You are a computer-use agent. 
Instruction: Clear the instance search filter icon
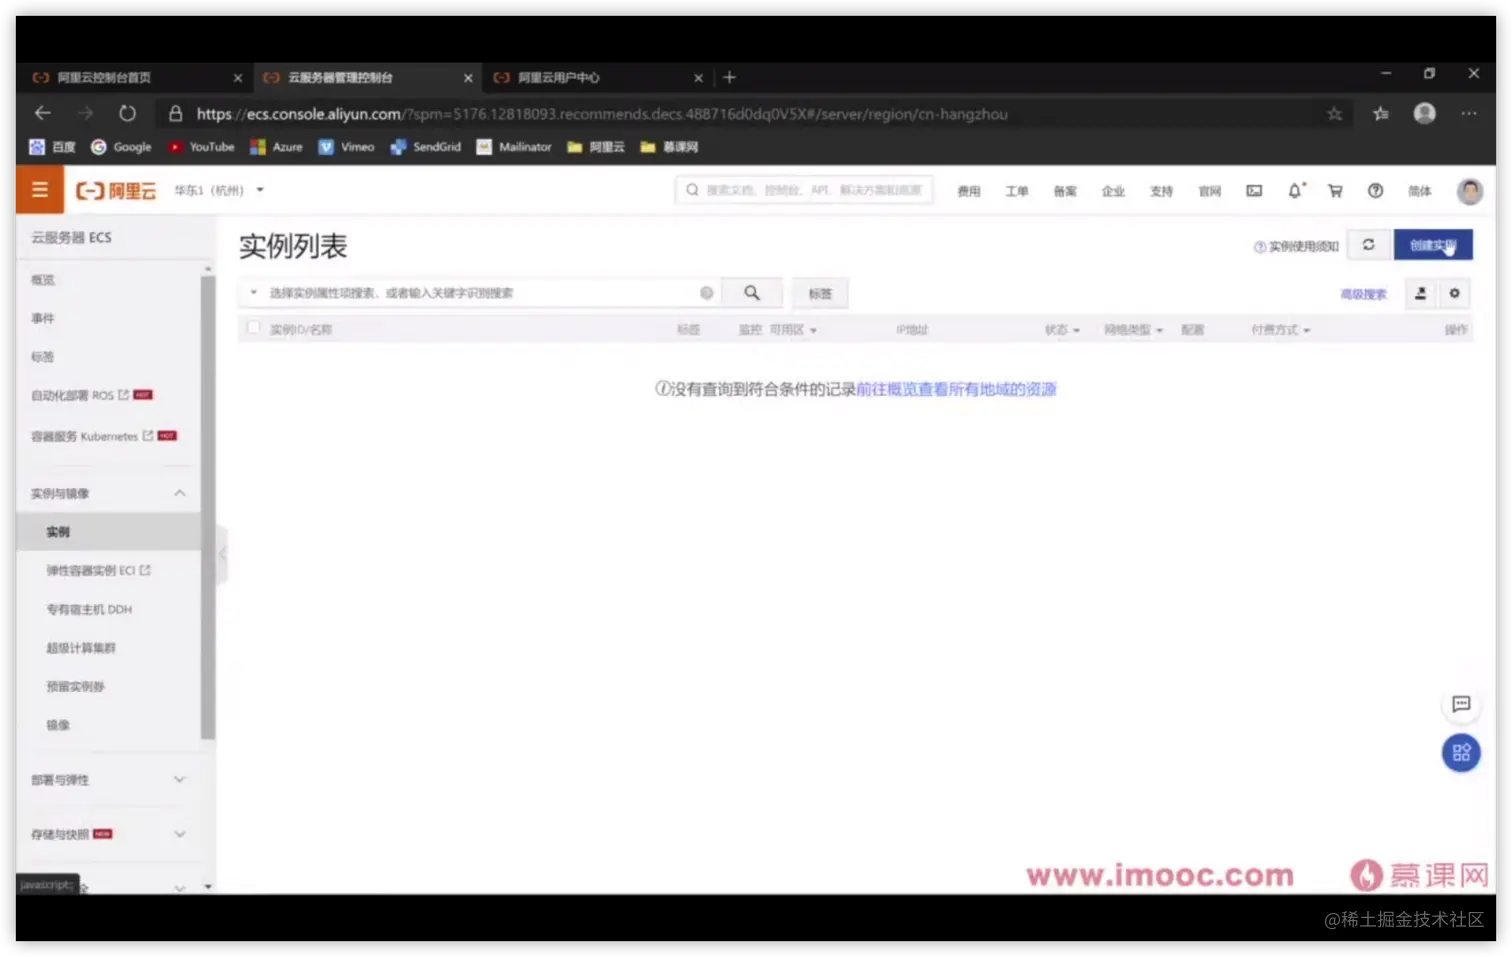706,293
